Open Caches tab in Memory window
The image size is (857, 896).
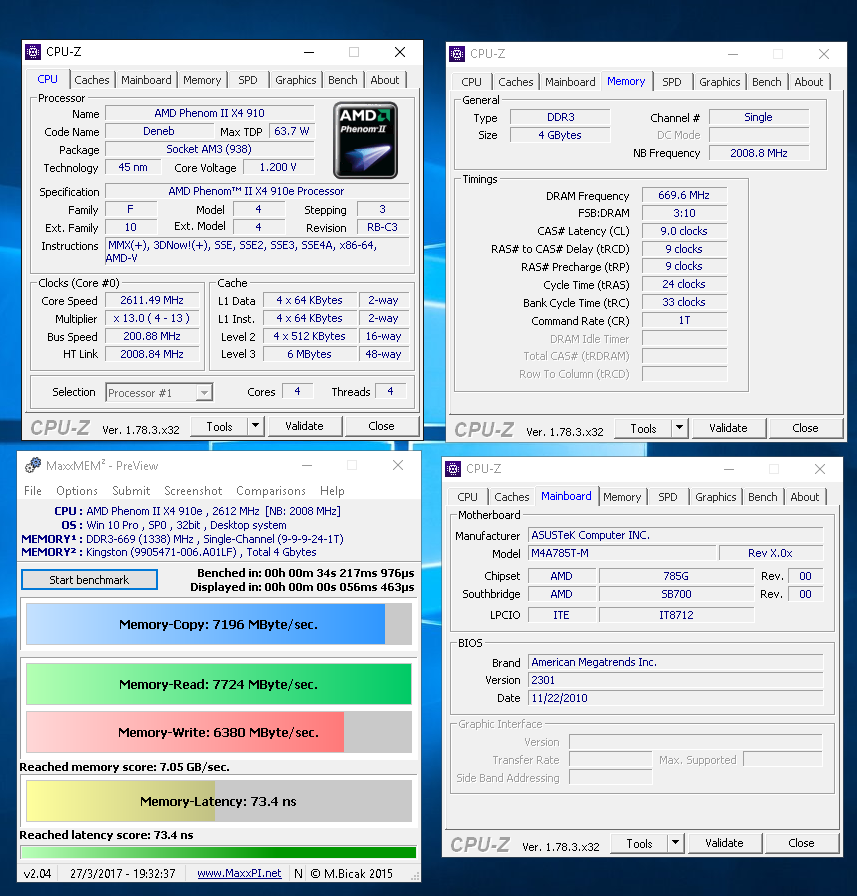(x=516, y=82)
